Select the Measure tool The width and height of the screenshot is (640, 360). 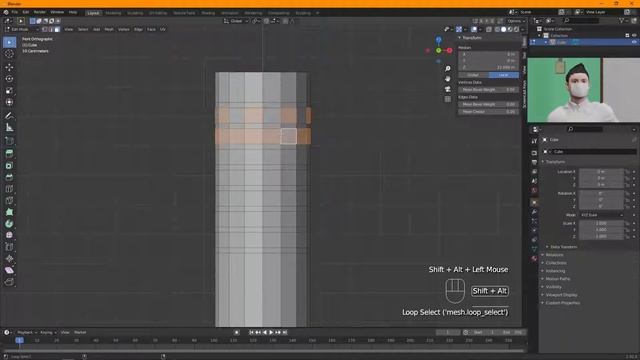[x=9, y=127]
